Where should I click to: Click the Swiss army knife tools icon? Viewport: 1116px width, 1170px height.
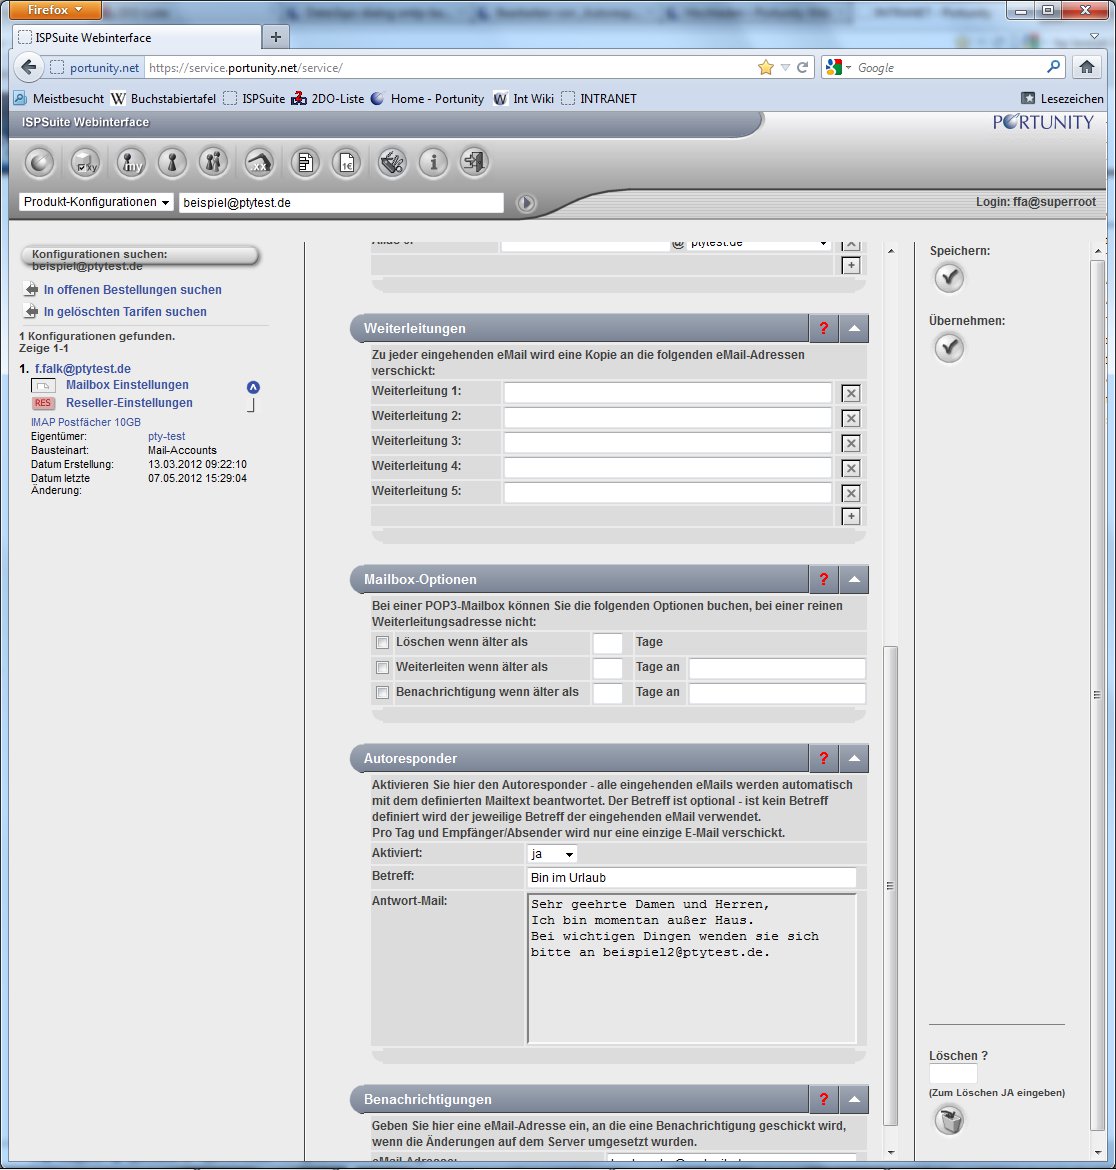click(x=391, y=163)
